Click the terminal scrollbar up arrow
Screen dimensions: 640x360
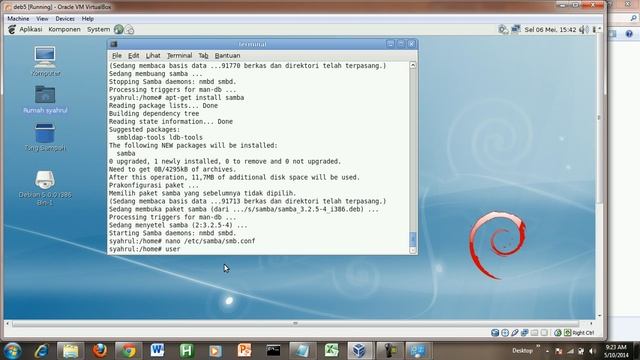point(413,65)
